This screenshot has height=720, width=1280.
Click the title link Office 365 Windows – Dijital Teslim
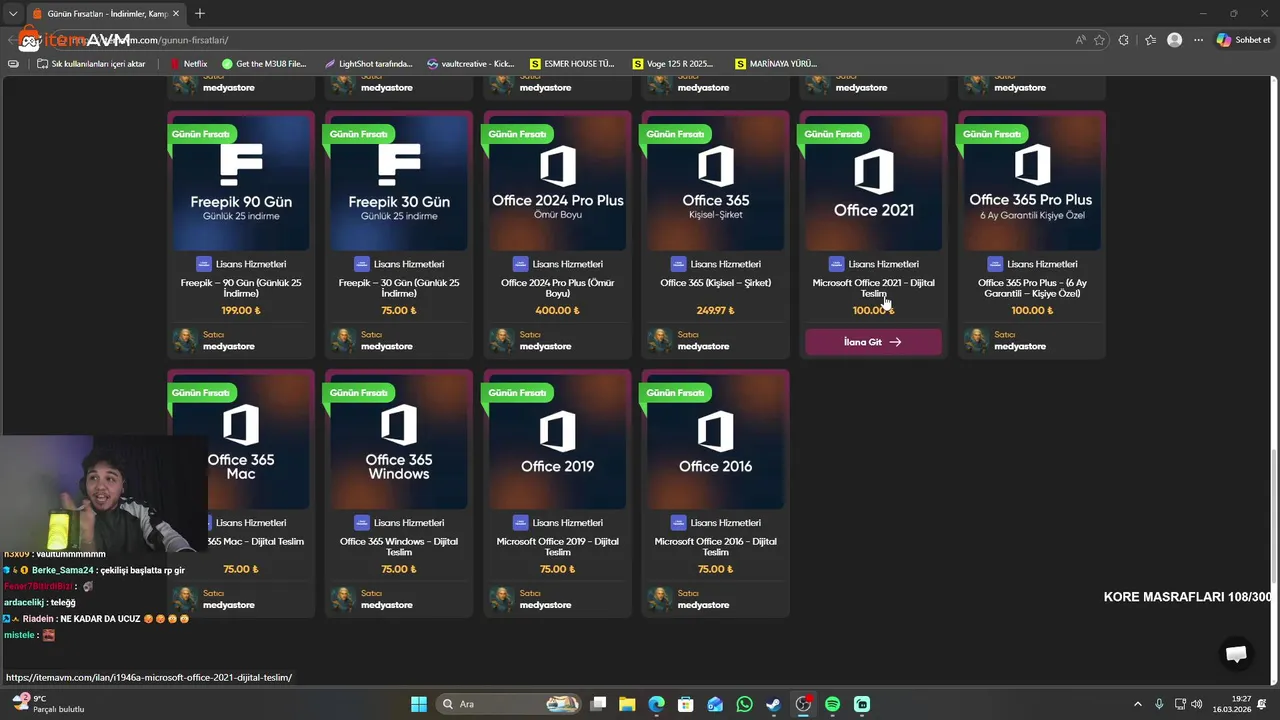[399, 547]
